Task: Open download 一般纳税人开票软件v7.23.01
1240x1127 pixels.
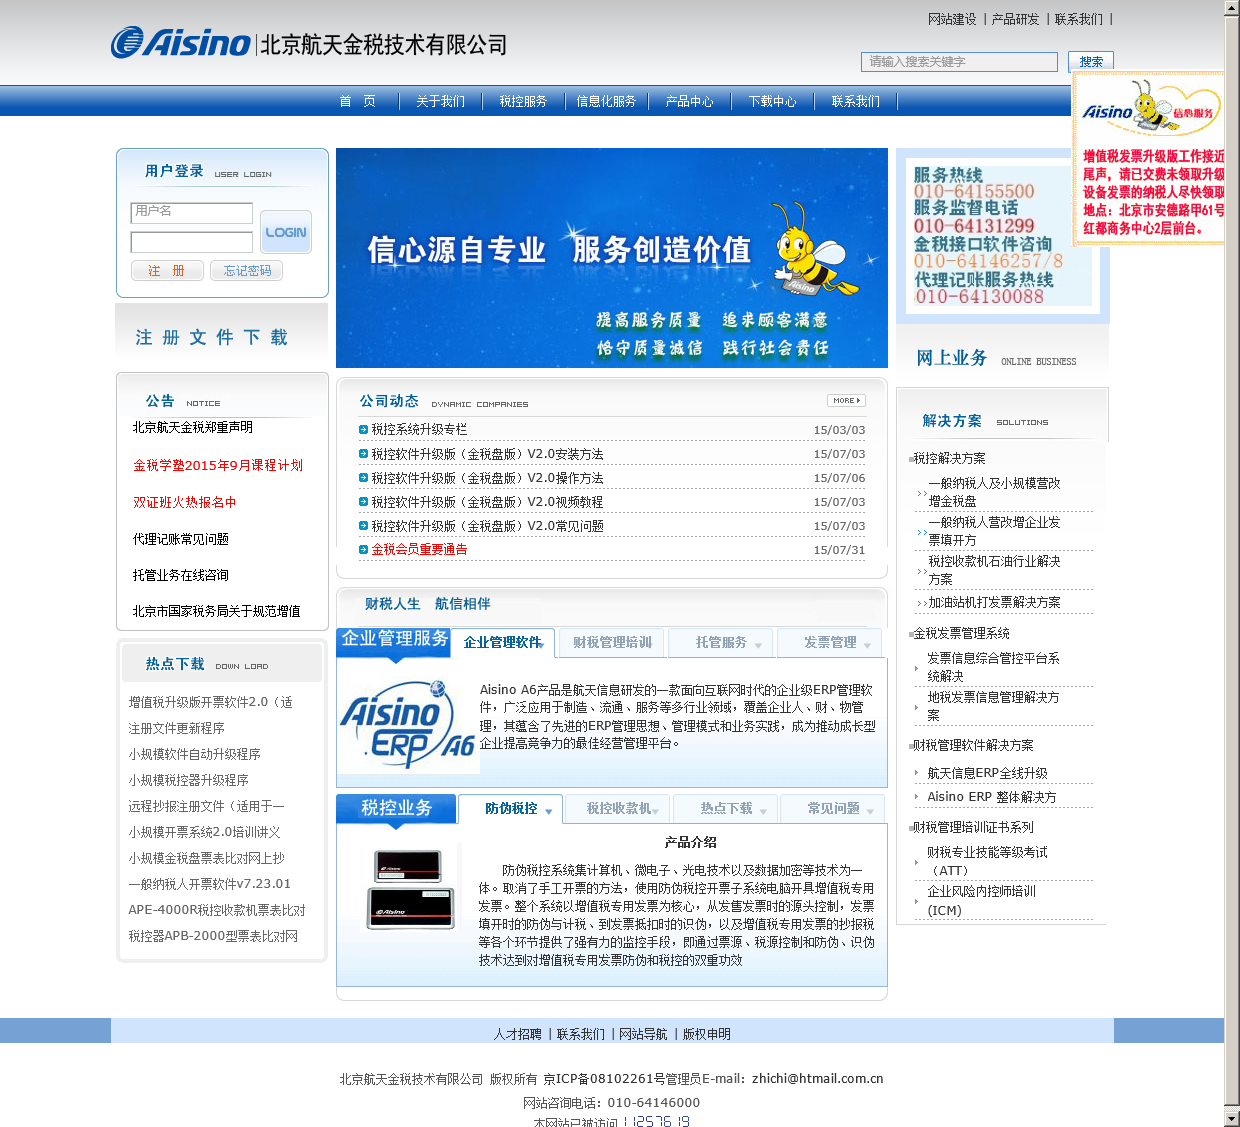Action: (x=210, y=884)
